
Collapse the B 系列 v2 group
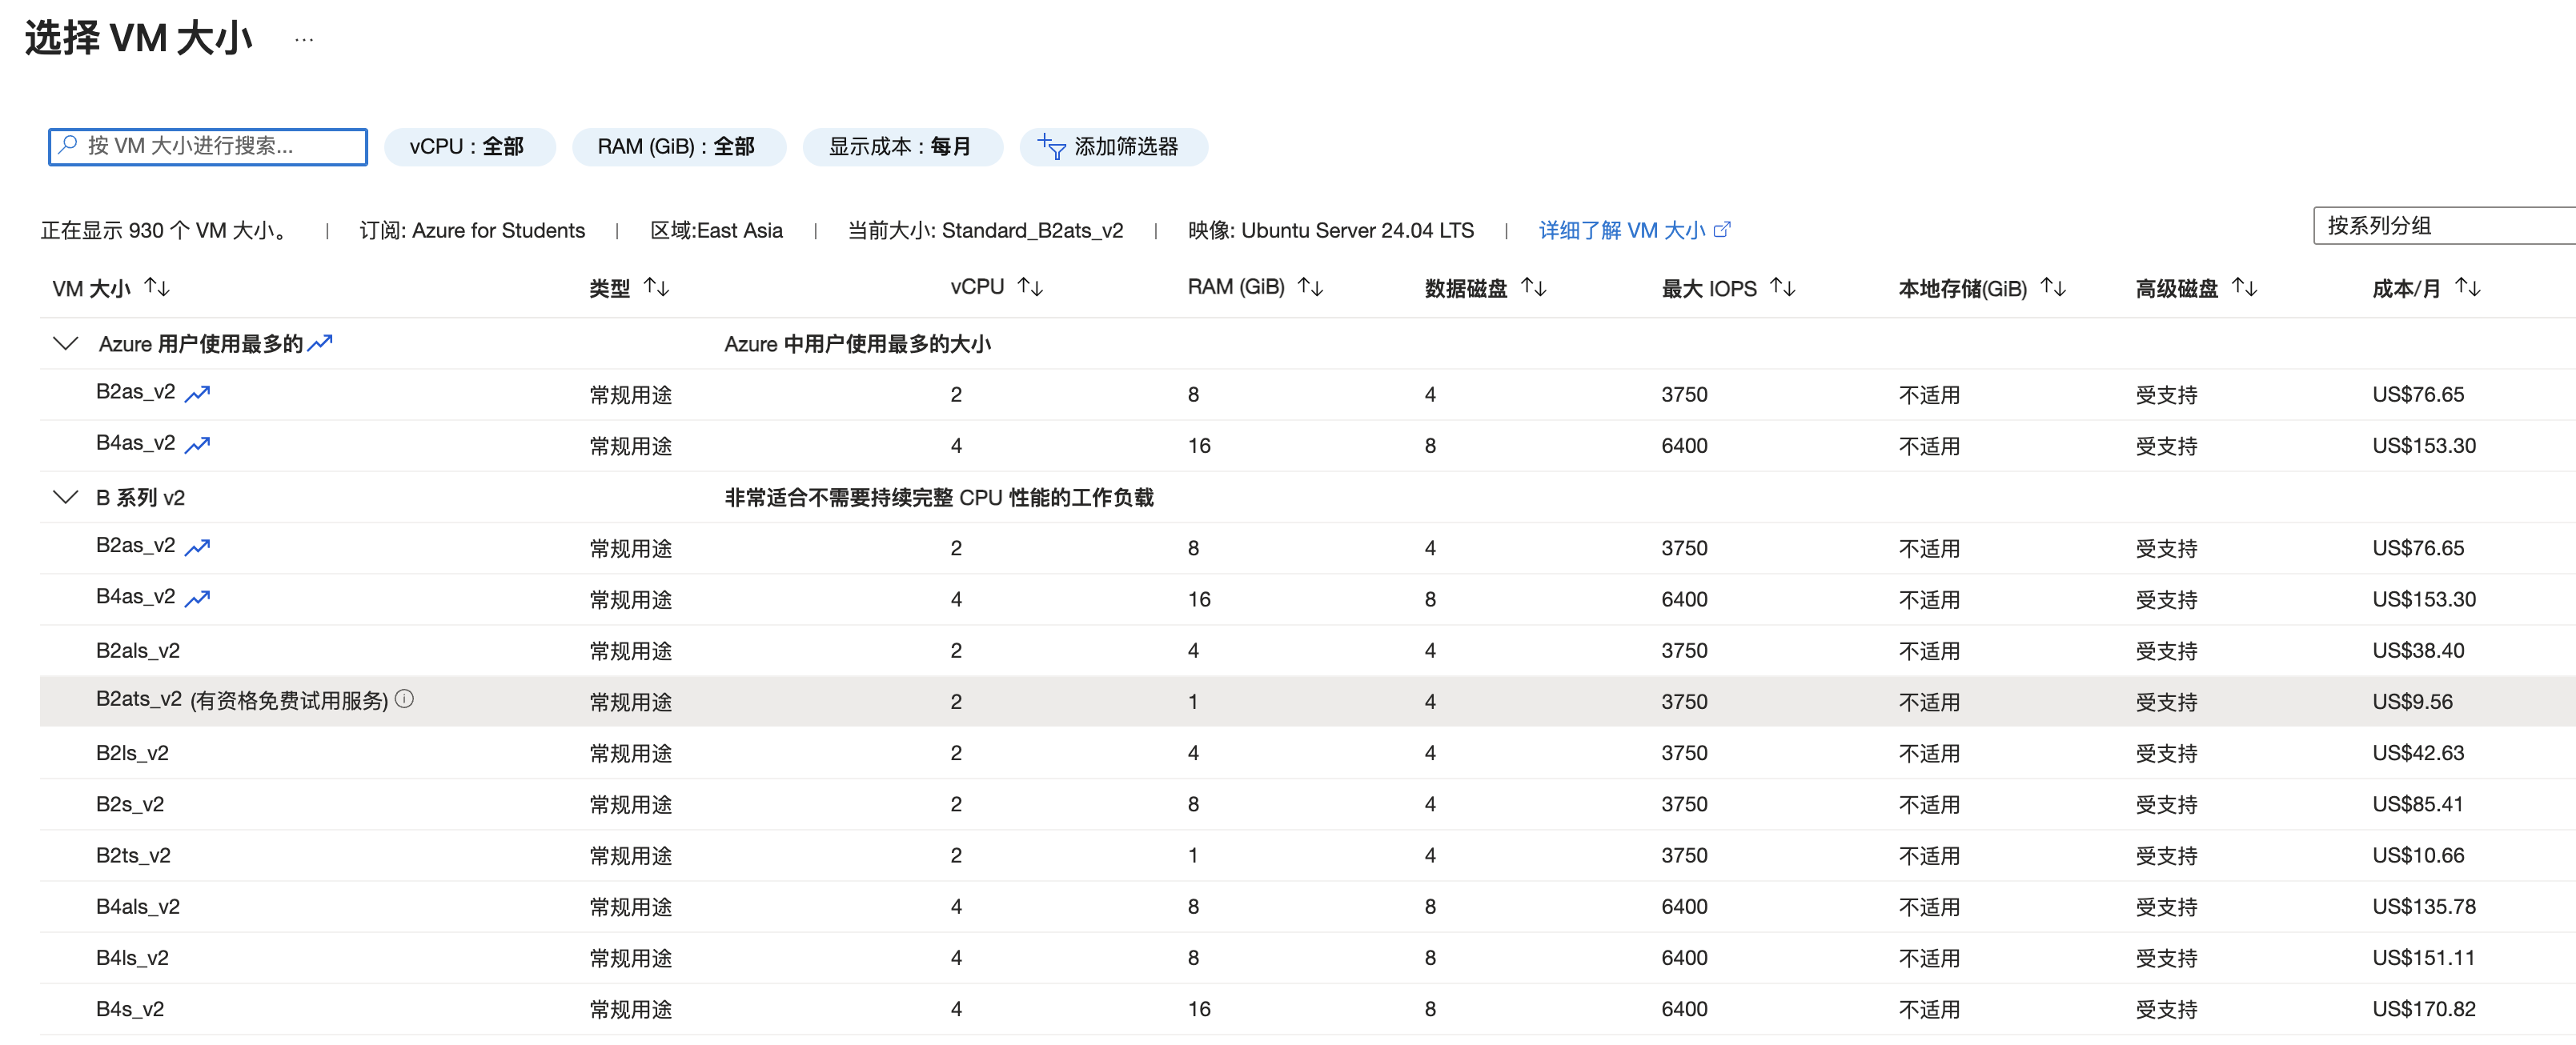(x=66, y=497)
